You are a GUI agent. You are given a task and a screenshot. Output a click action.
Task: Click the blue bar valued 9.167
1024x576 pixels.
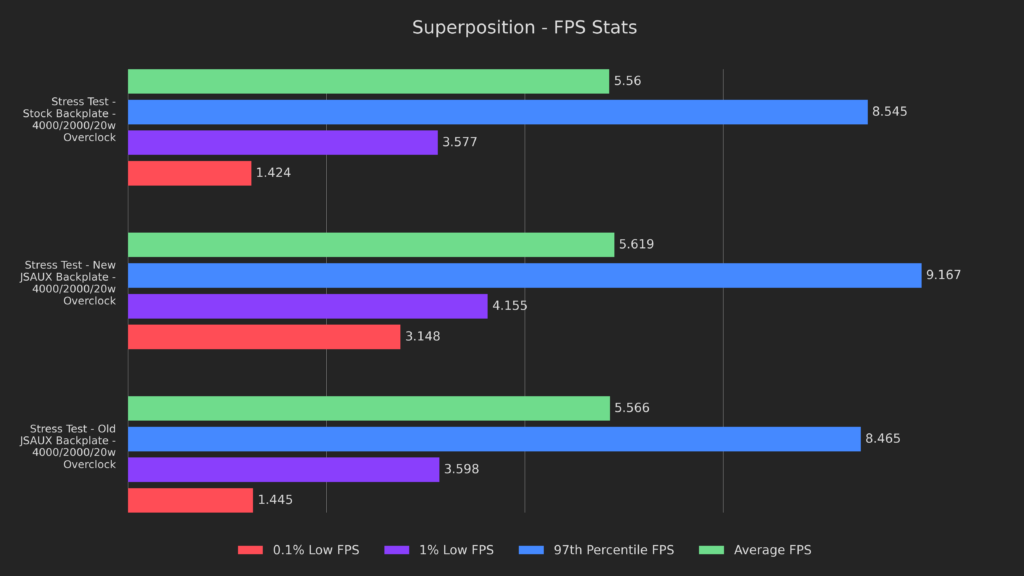[x=524, y=275]
